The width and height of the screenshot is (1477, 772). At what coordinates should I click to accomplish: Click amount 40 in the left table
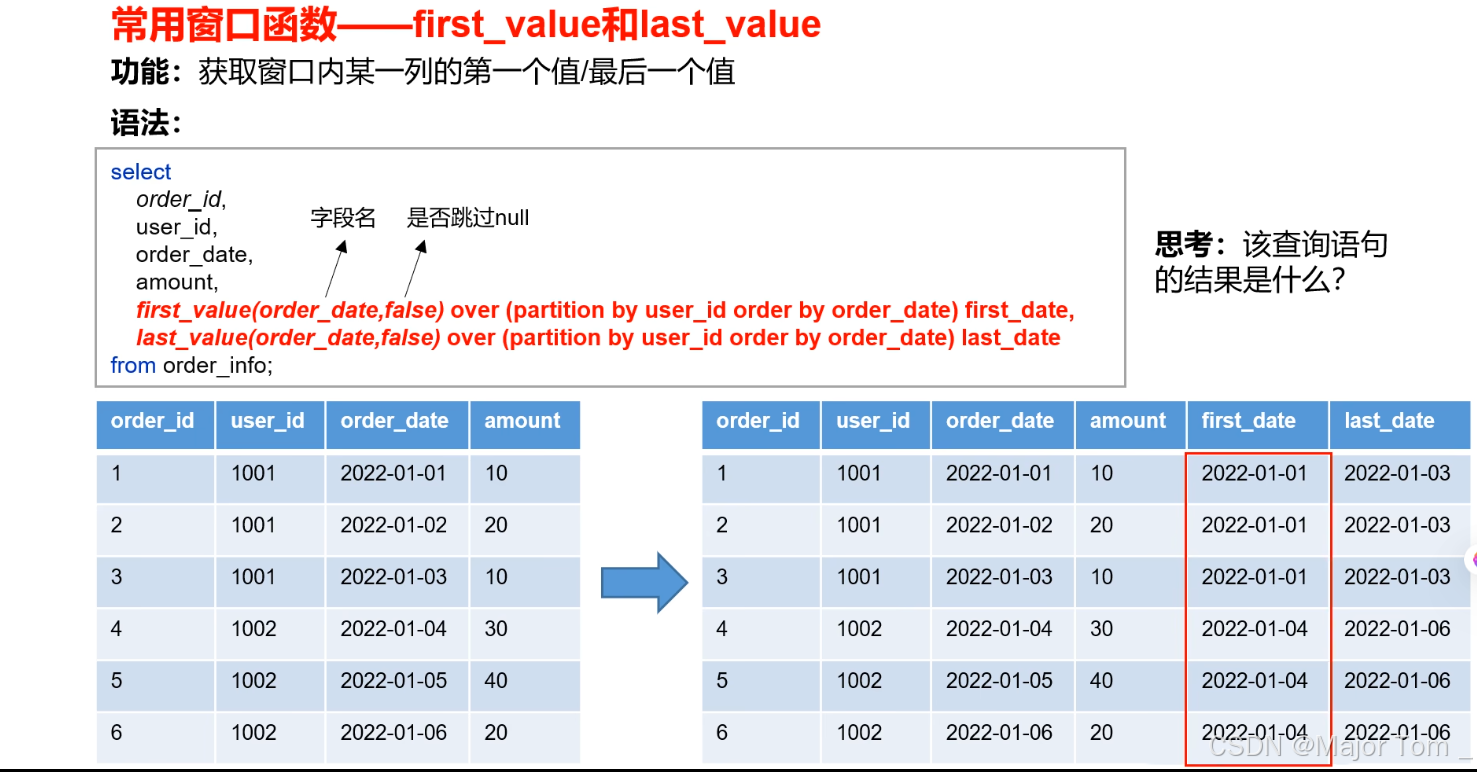pyautogui.click(x=496, y=682)
